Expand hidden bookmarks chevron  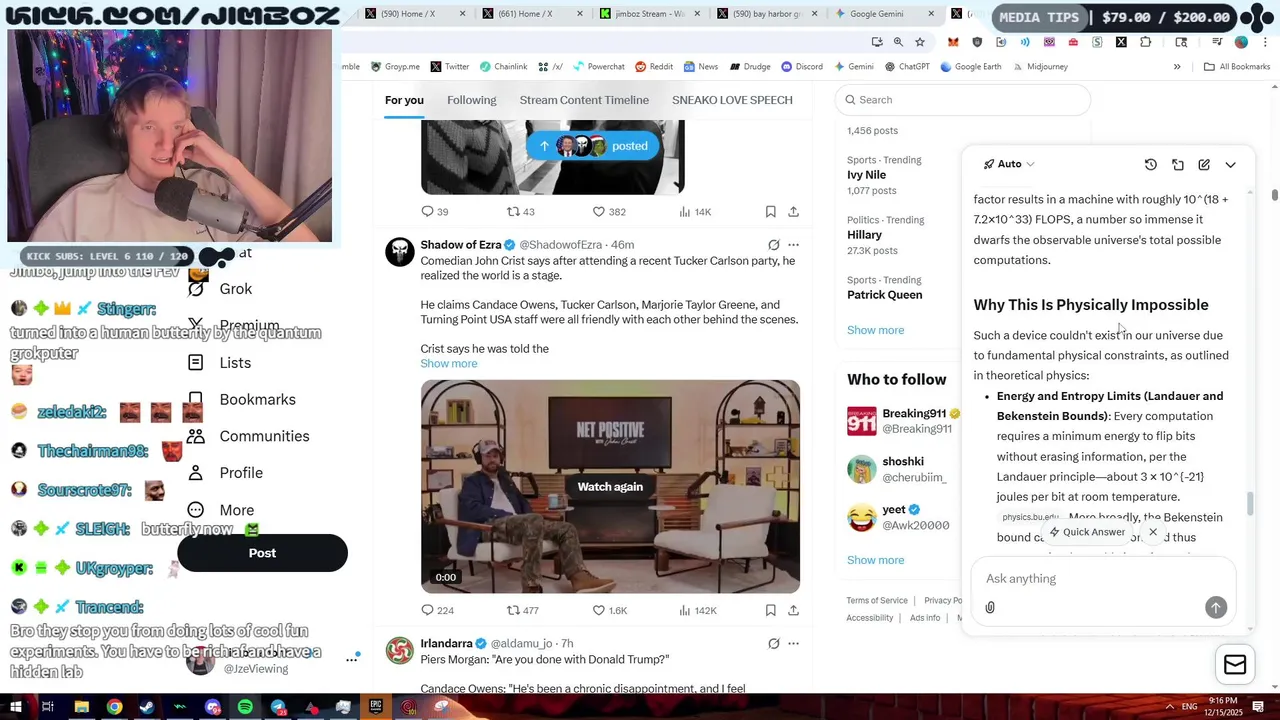click(x=1177, y=67)
